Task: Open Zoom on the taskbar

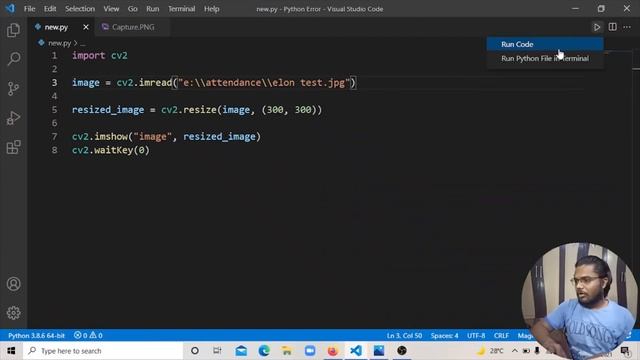Action: click(x=310, y=351)
